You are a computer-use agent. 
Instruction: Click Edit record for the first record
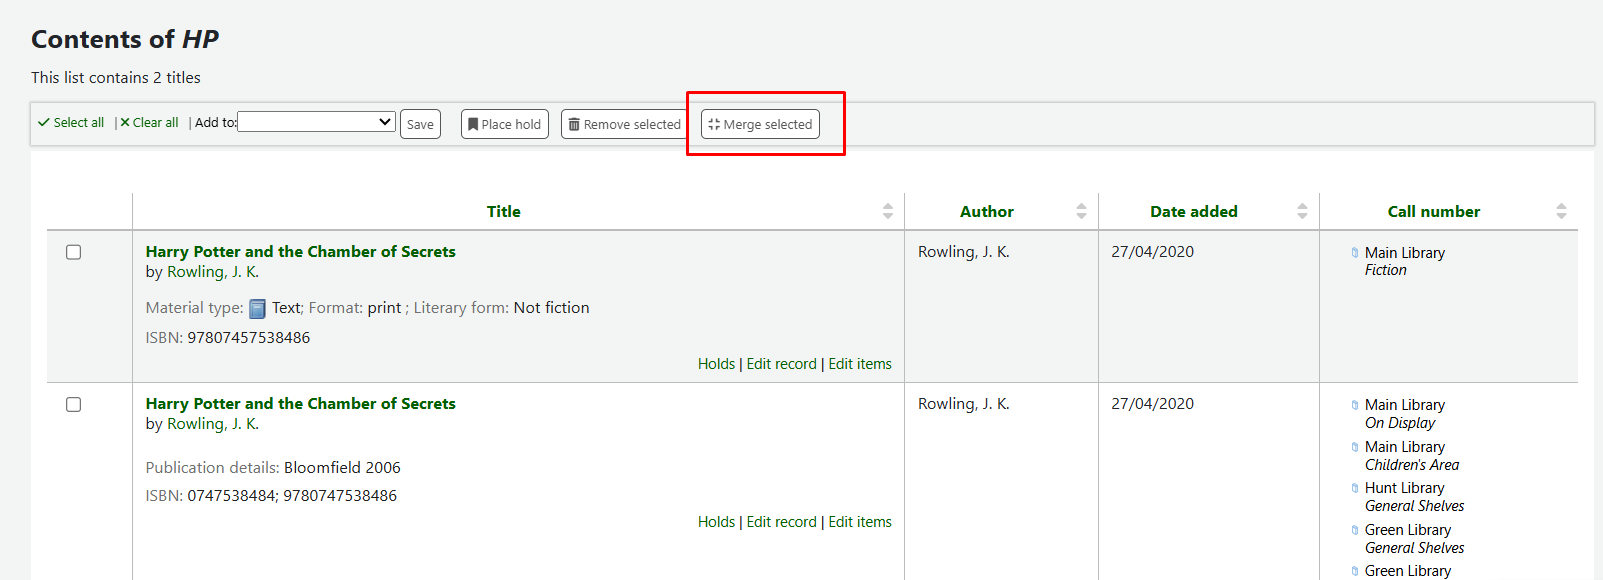[x=781, y=364]
